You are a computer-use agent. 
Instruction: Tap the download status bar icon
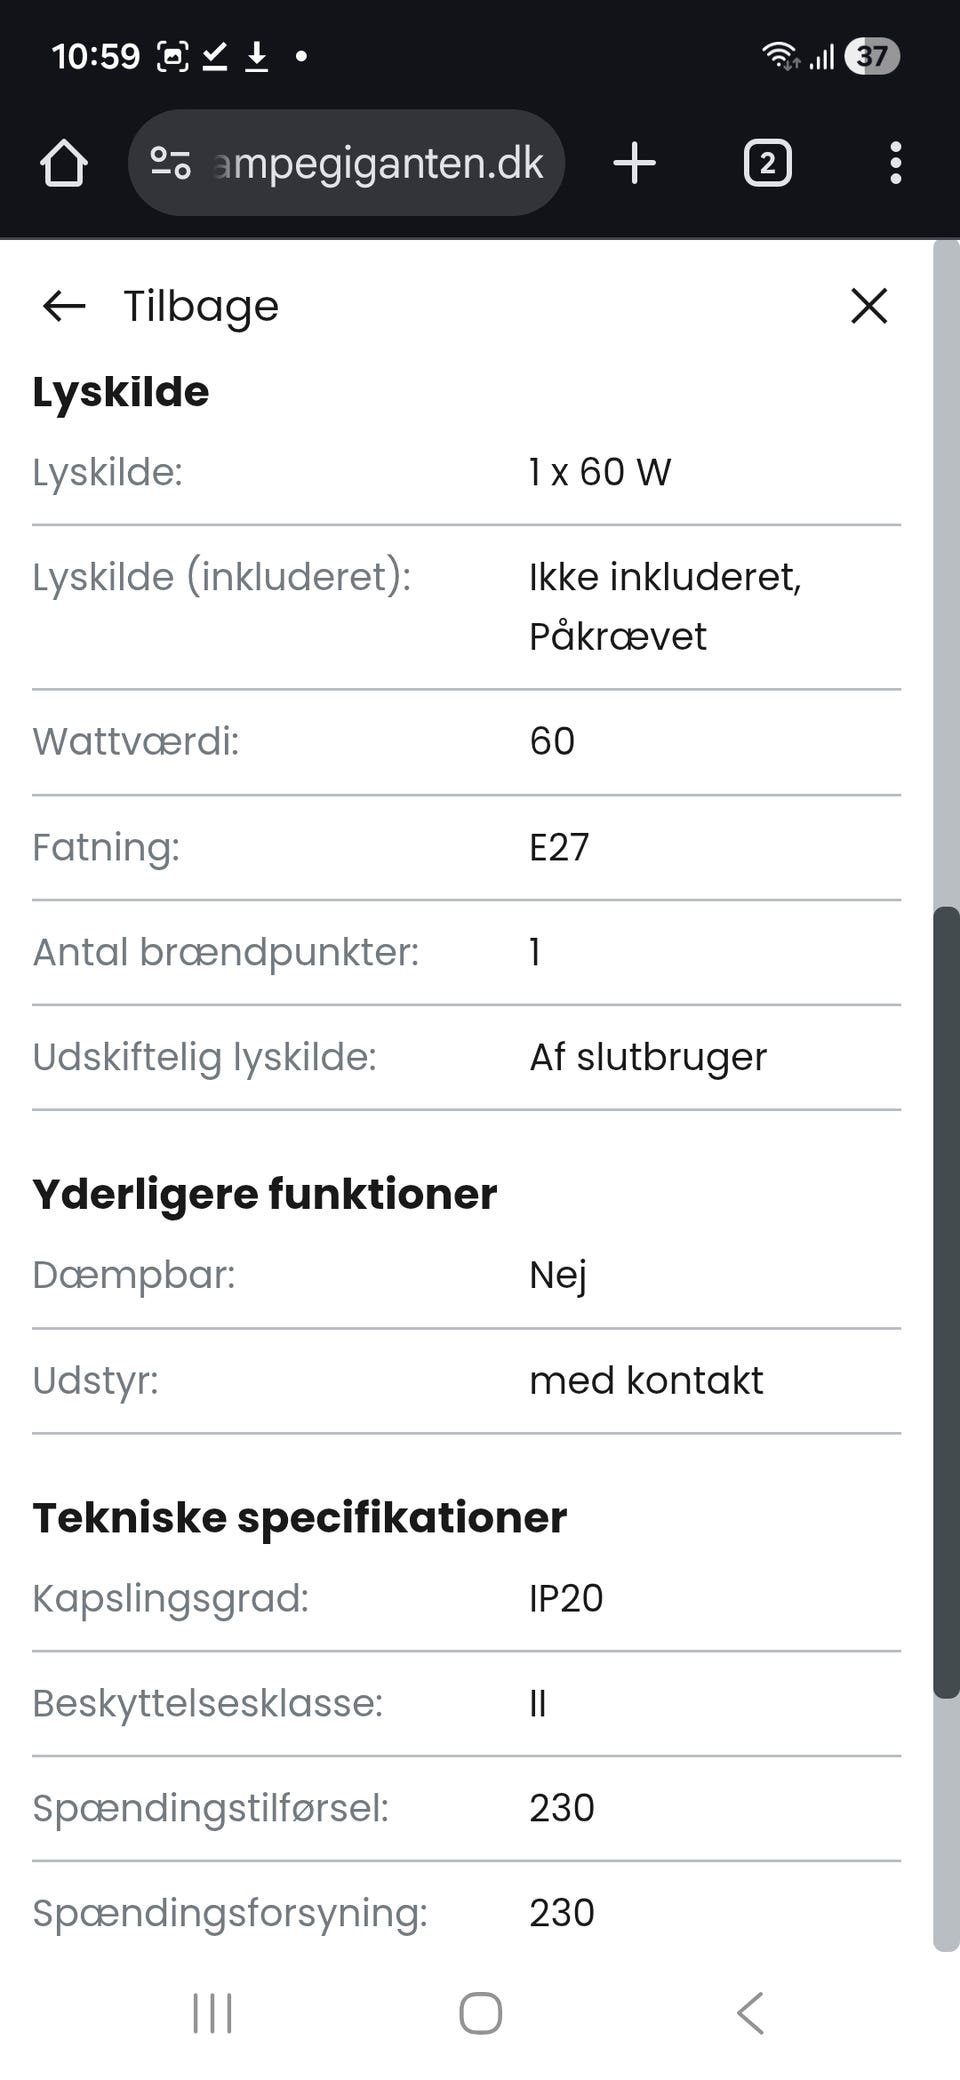click(257, 57)
